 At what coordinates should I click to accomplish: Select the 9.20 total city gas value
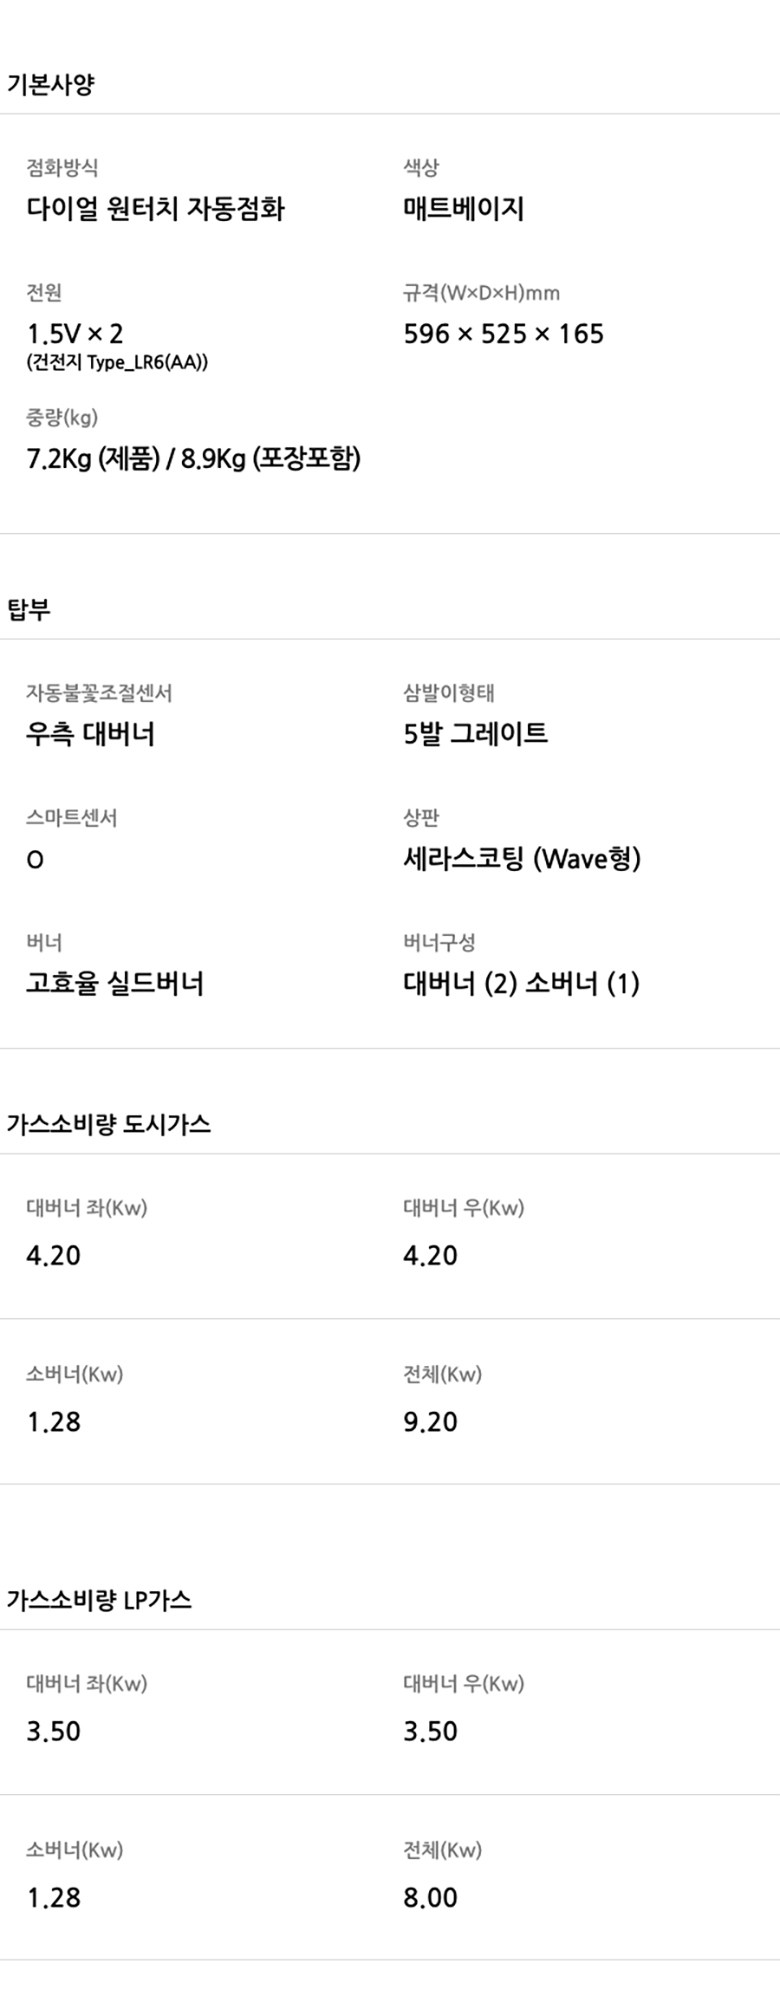click(430, 1422)
